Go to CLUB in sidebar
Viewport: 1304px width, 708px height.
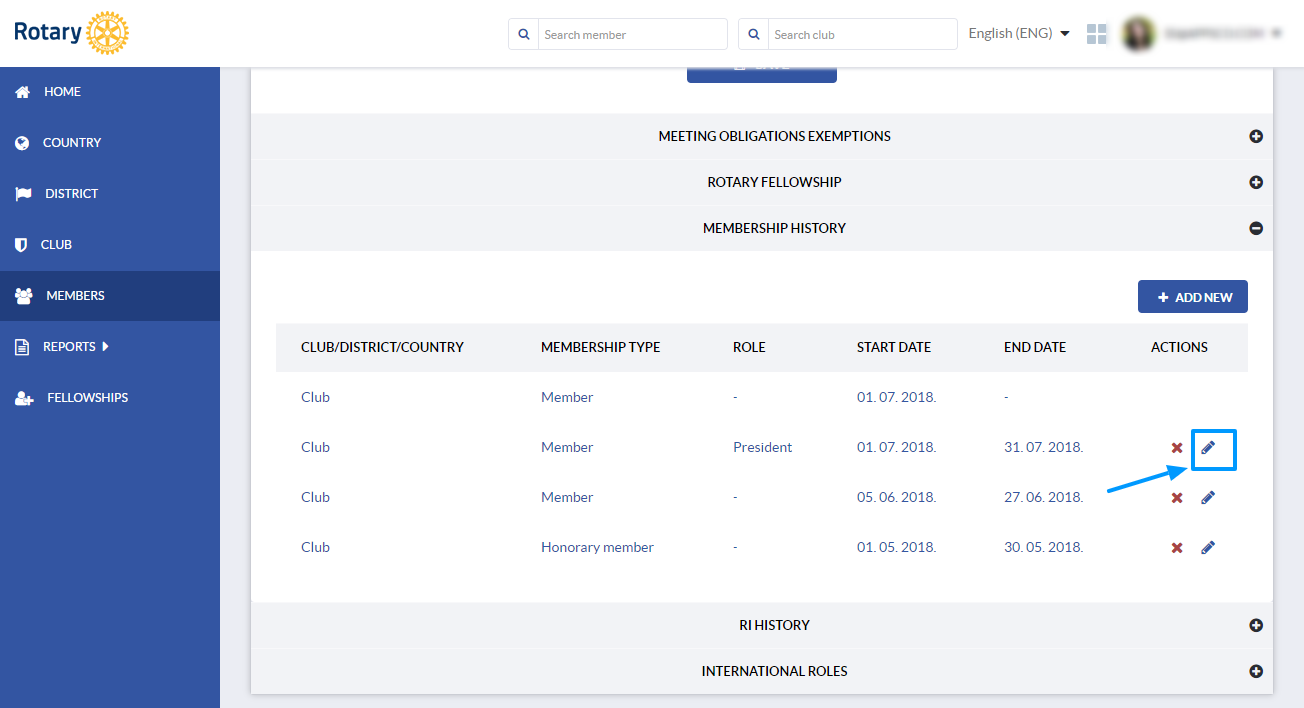point(110,245)
